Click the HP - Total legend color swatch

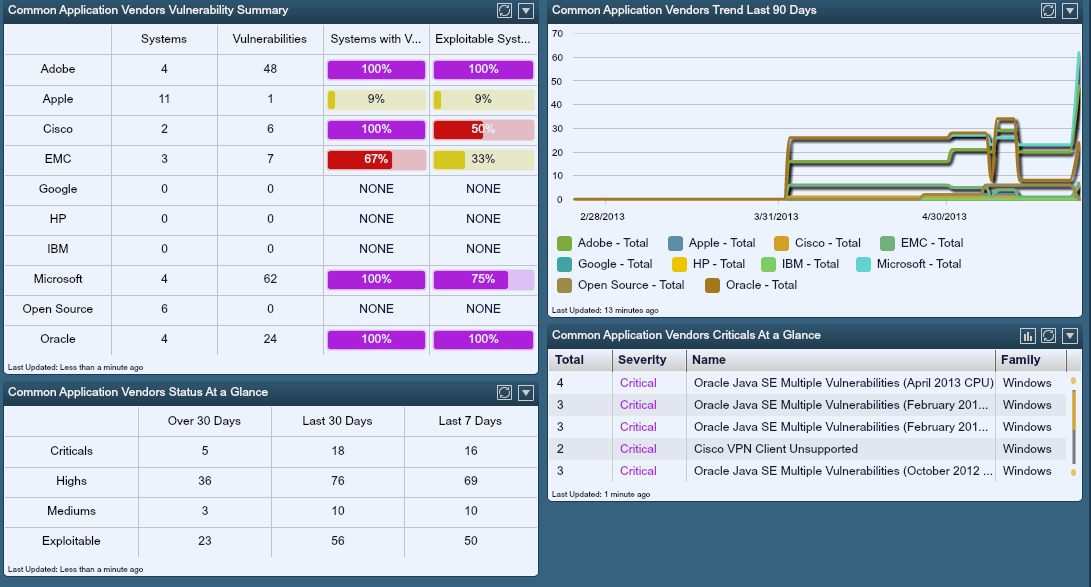pos(679,264)
